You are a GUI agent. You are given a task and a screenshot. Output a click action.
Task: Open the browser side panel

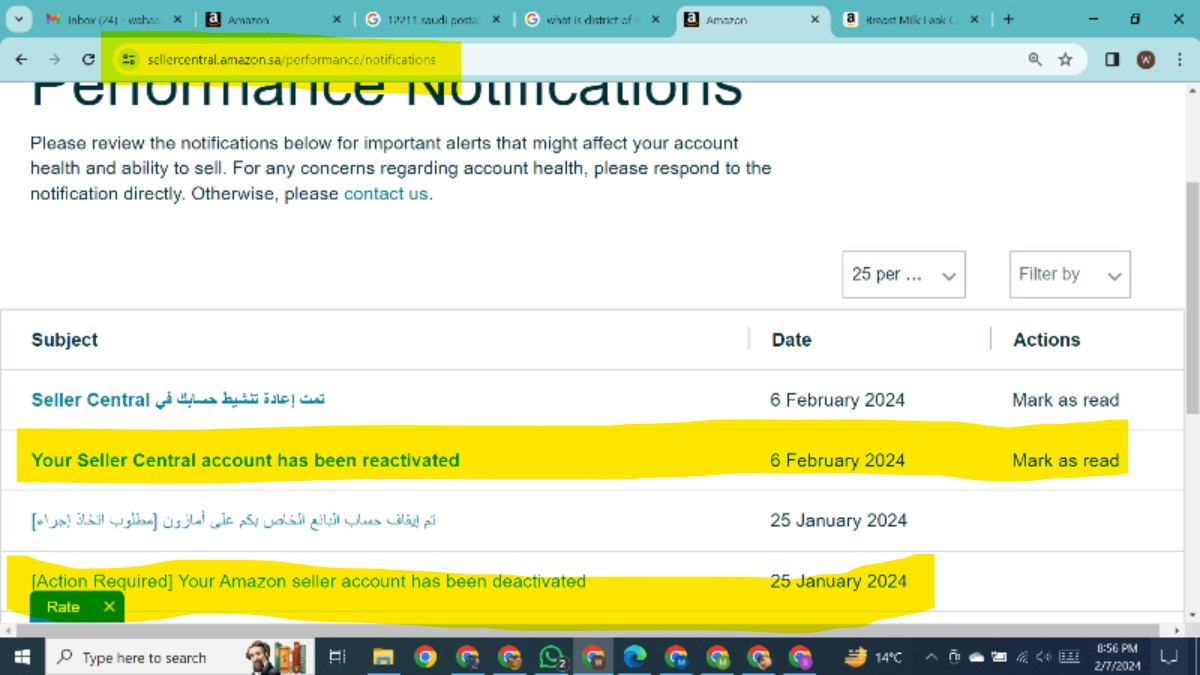click(x=1112, y=59)
